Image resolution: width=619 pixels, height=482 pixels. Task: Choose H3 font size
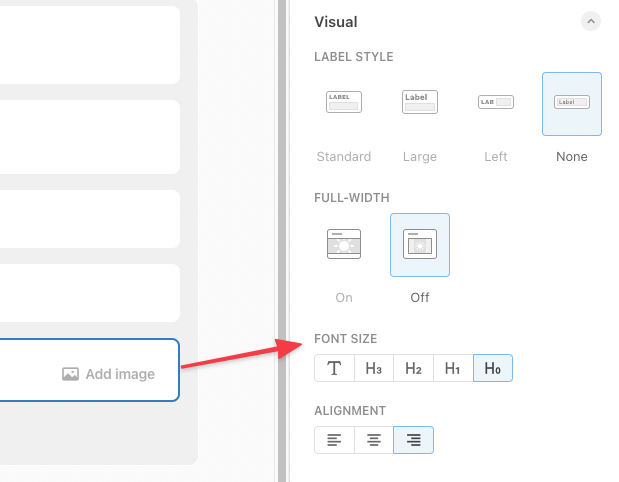[374, 369]
